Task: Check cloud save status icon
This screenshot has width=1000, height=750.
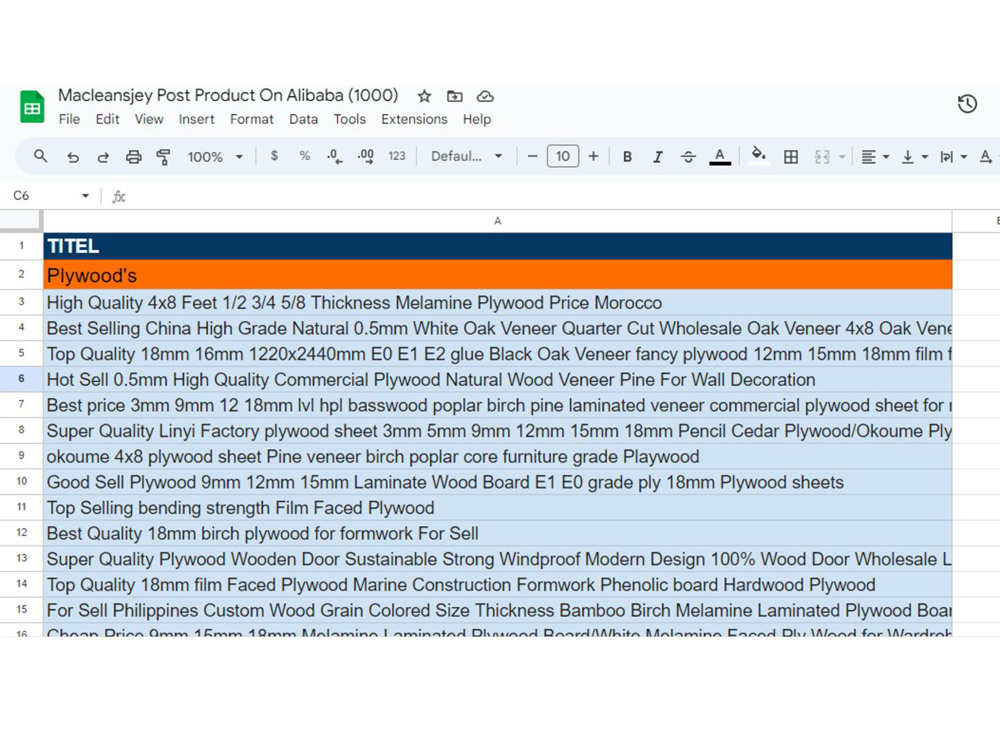Action: [x=485, y=96]
